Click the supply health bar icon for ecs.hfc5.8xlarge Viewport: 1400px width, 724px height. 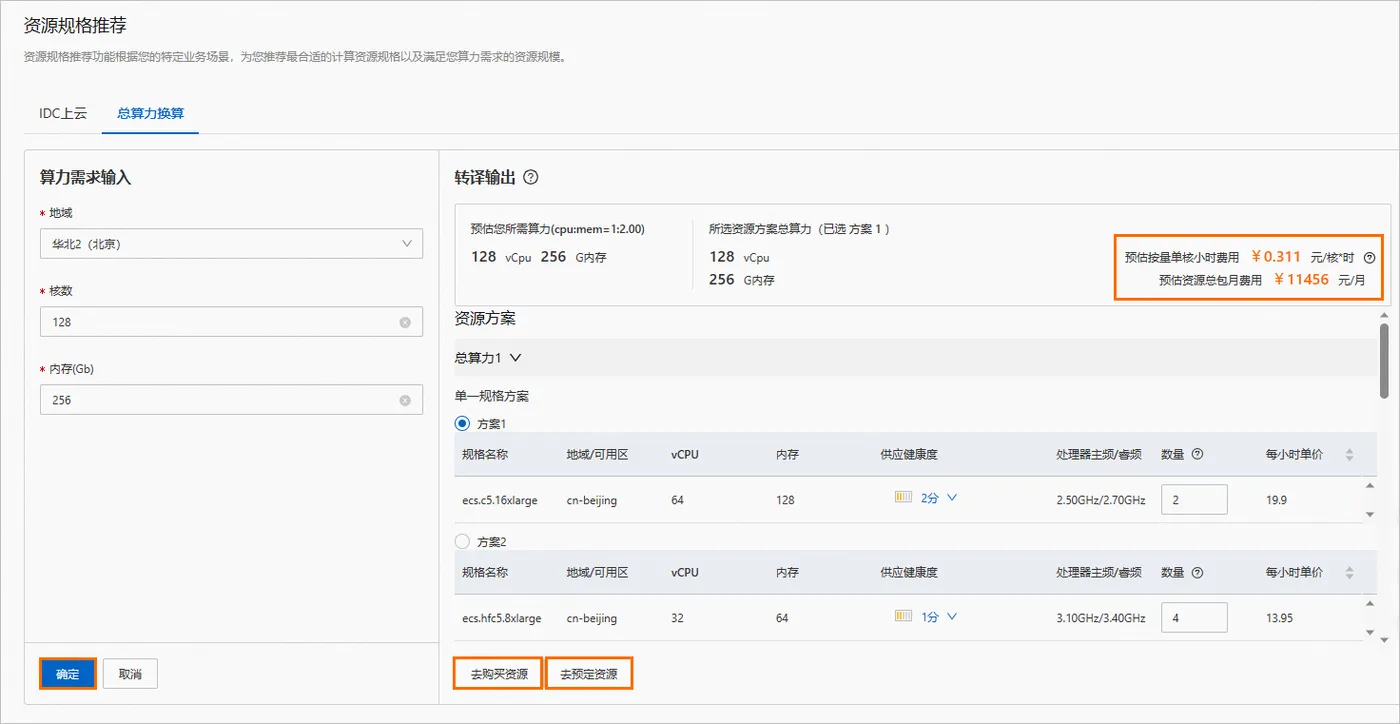tap(904, 616)
